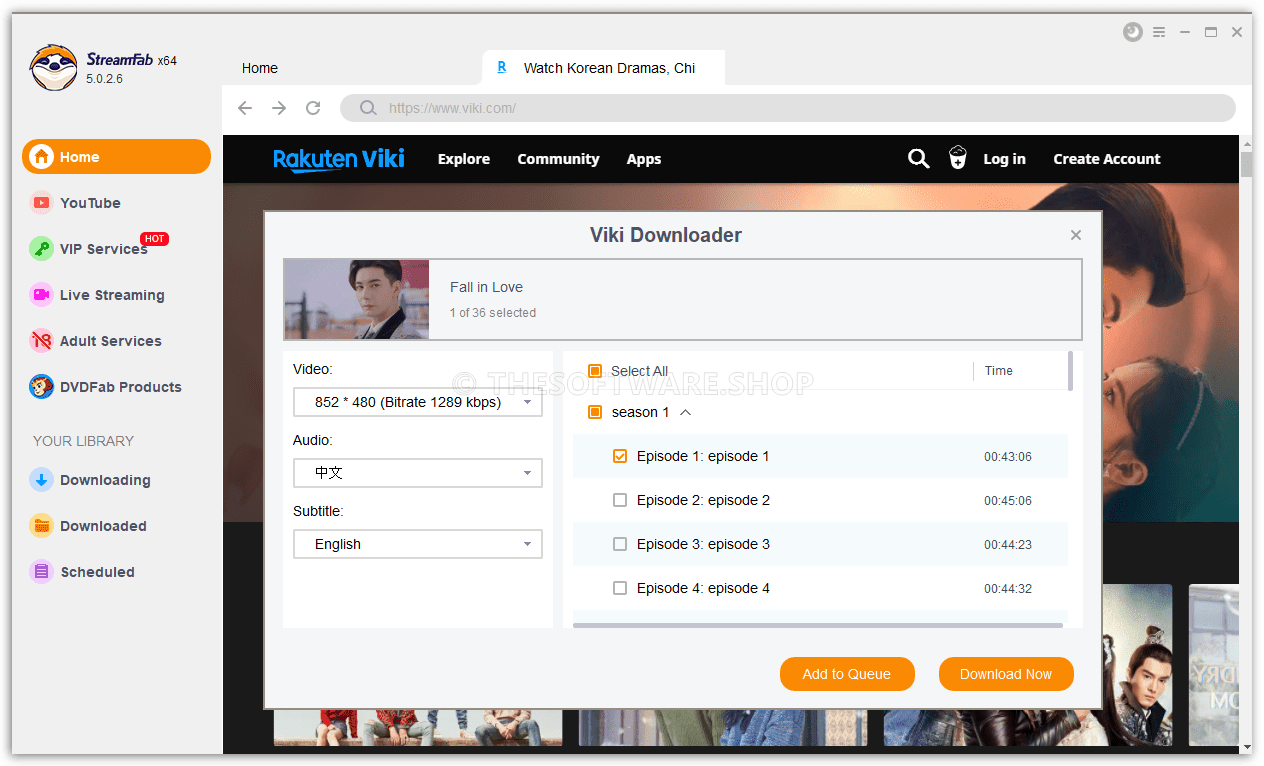Click the Fall in Love thumbnail

[x=357, y=300]
